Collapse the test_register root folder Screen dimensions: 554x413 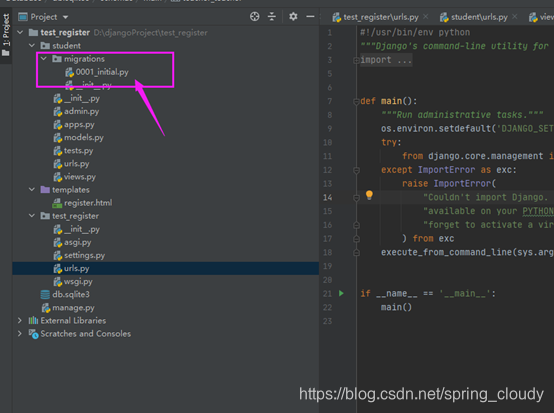point(20,33)
